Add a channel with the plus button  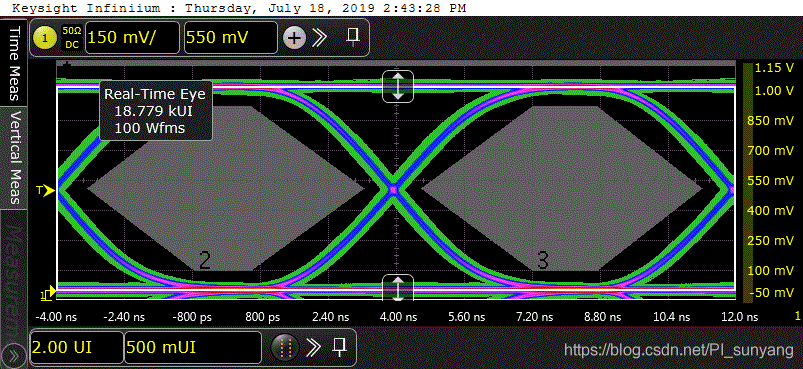click(x=294, y=38)
